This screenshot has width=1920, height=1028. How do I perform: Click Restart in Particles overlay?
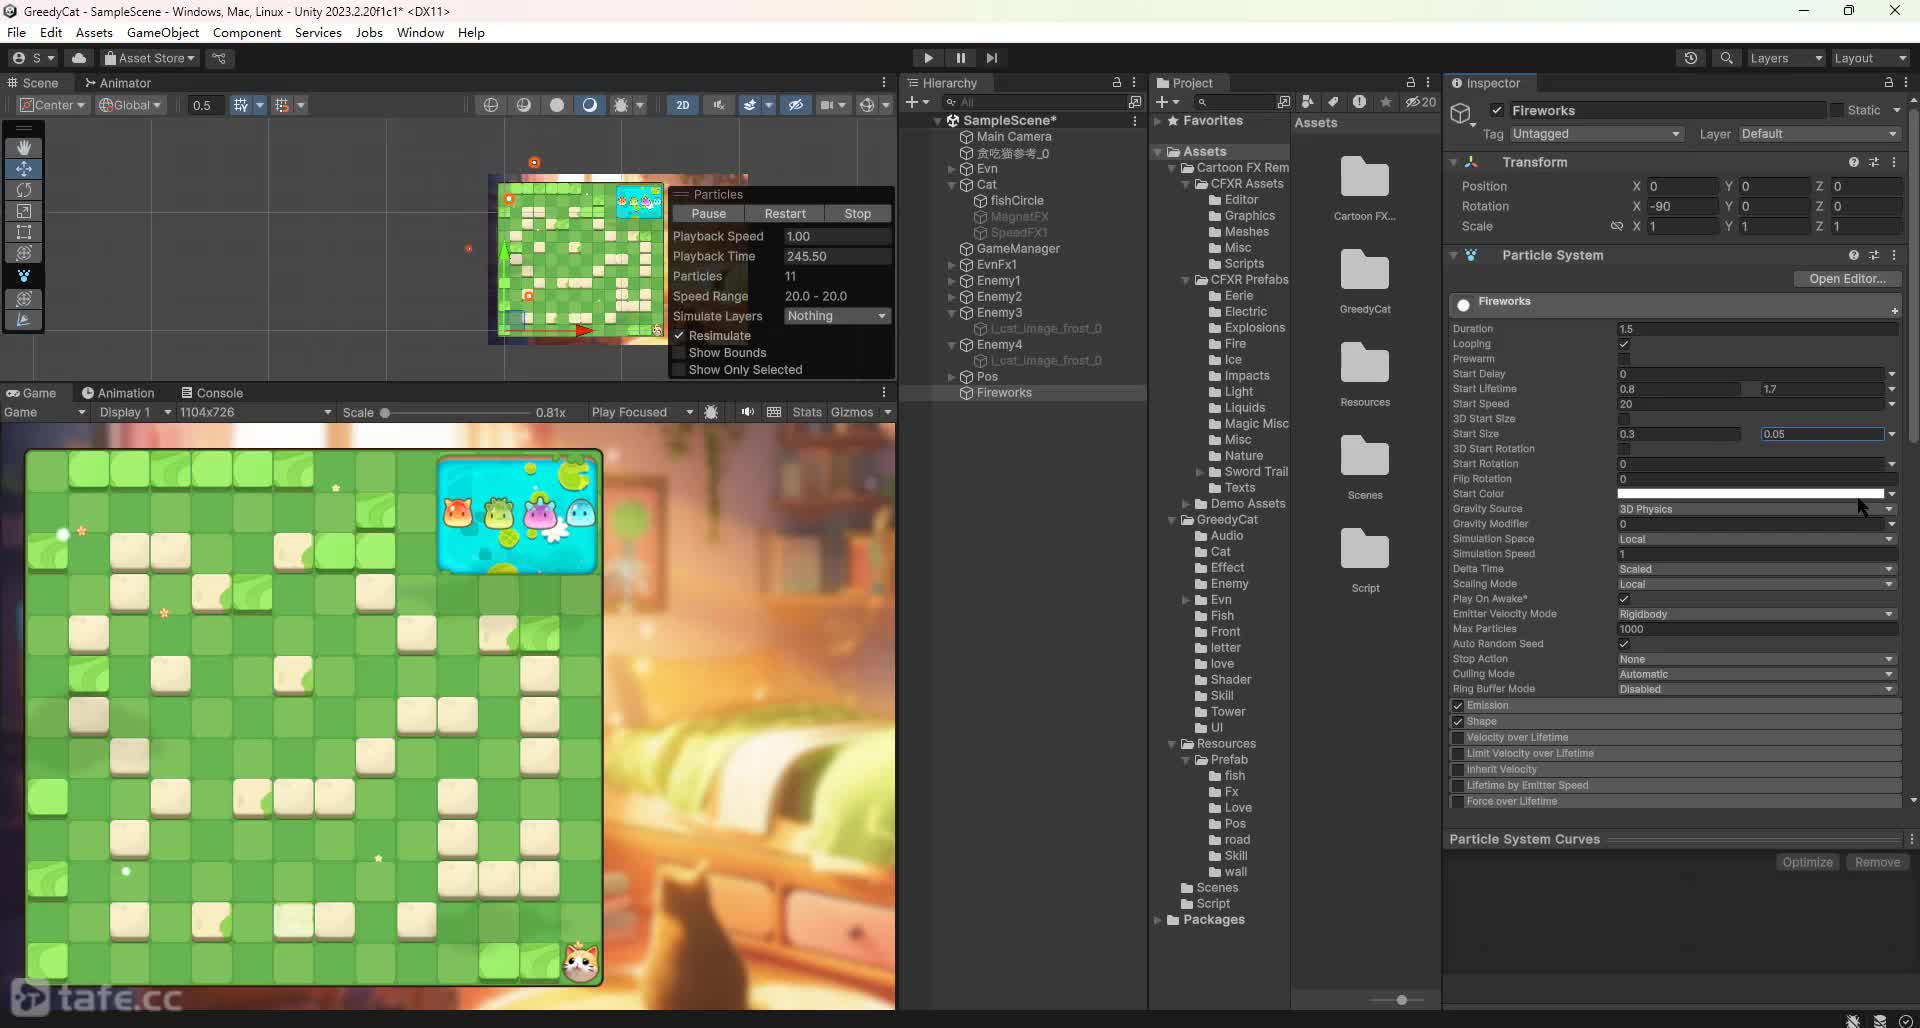coord(785,214)
